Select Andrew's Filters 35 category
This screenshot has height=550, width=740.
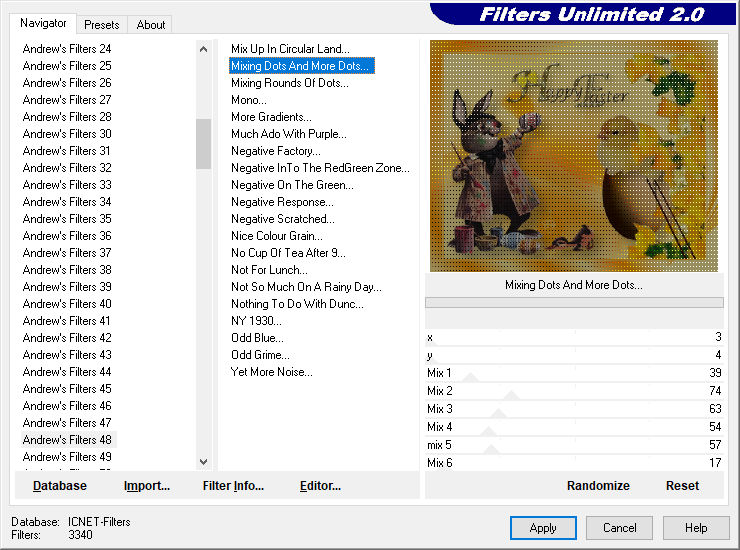[x=67, y=219]
